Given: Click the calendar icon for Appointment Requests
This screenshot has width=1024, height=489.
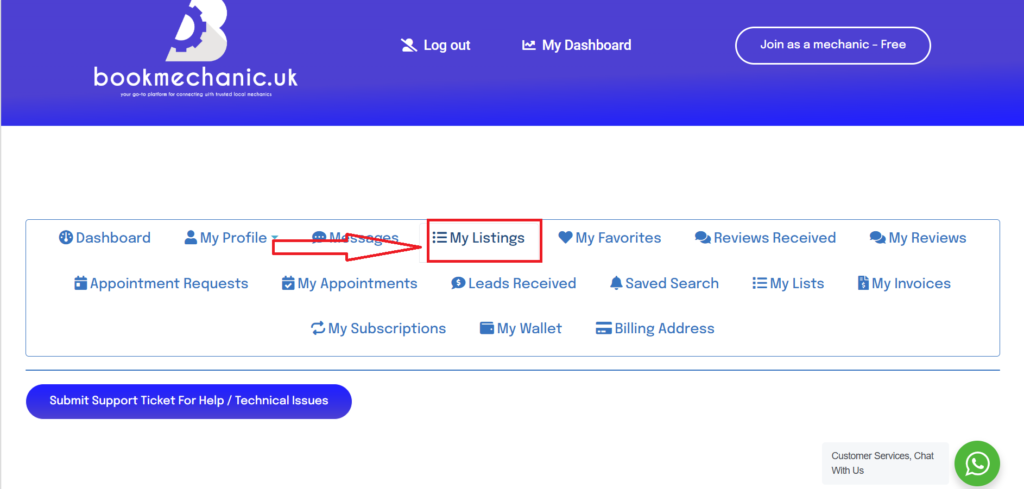Looking at the screenshot, I should (81, 283).
